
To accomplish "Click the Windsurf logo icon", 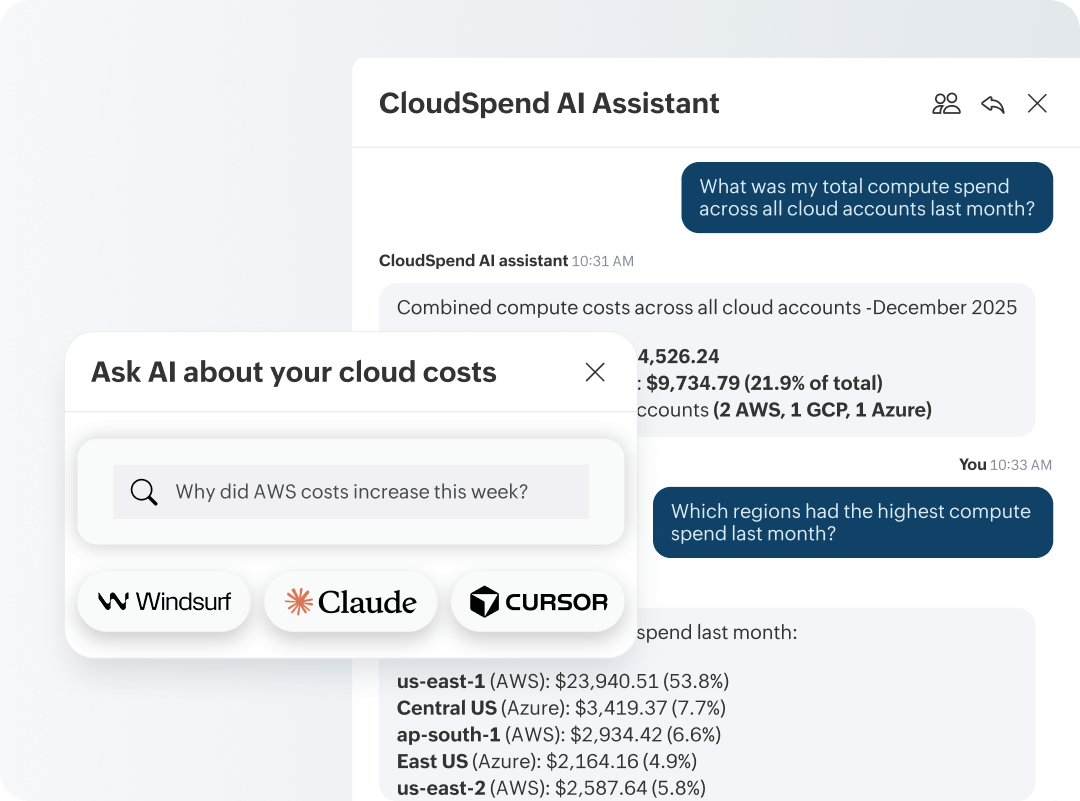I will tap(113, 601).
